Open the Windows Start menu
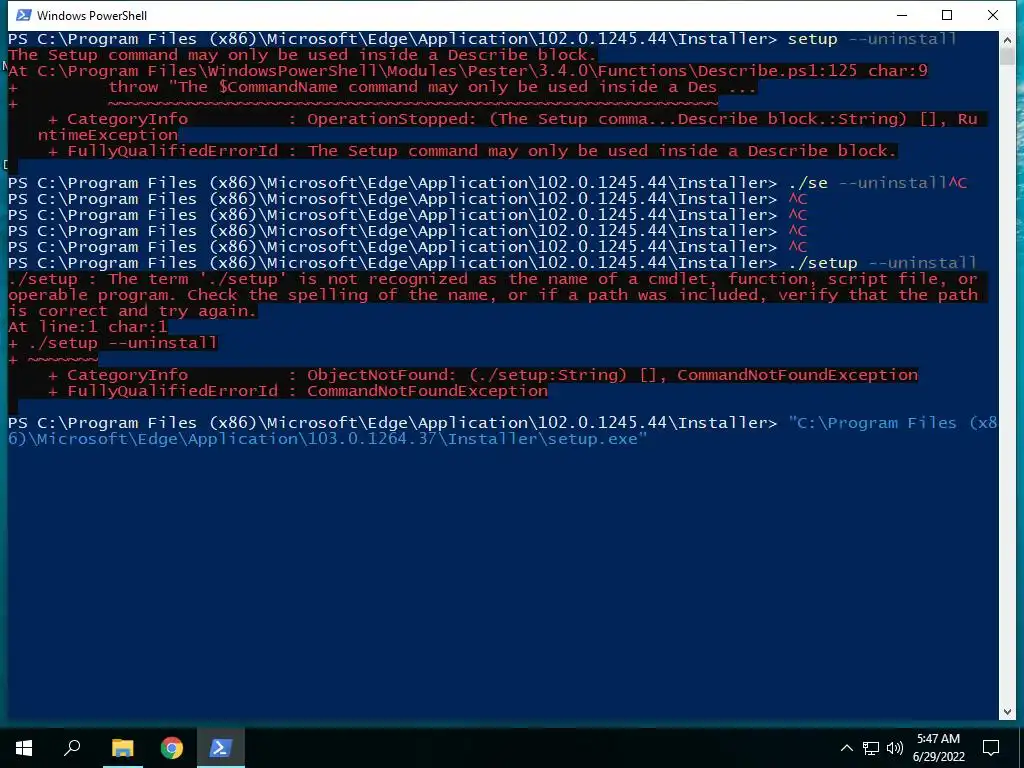This screenshot has width=1024, height=768. [24, 748]
